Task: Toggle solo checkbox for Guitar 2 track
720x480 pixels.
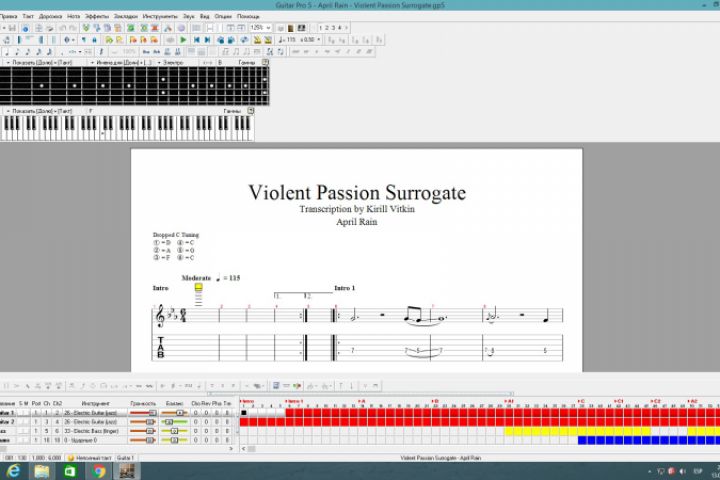Action: (x=21, y=422)
